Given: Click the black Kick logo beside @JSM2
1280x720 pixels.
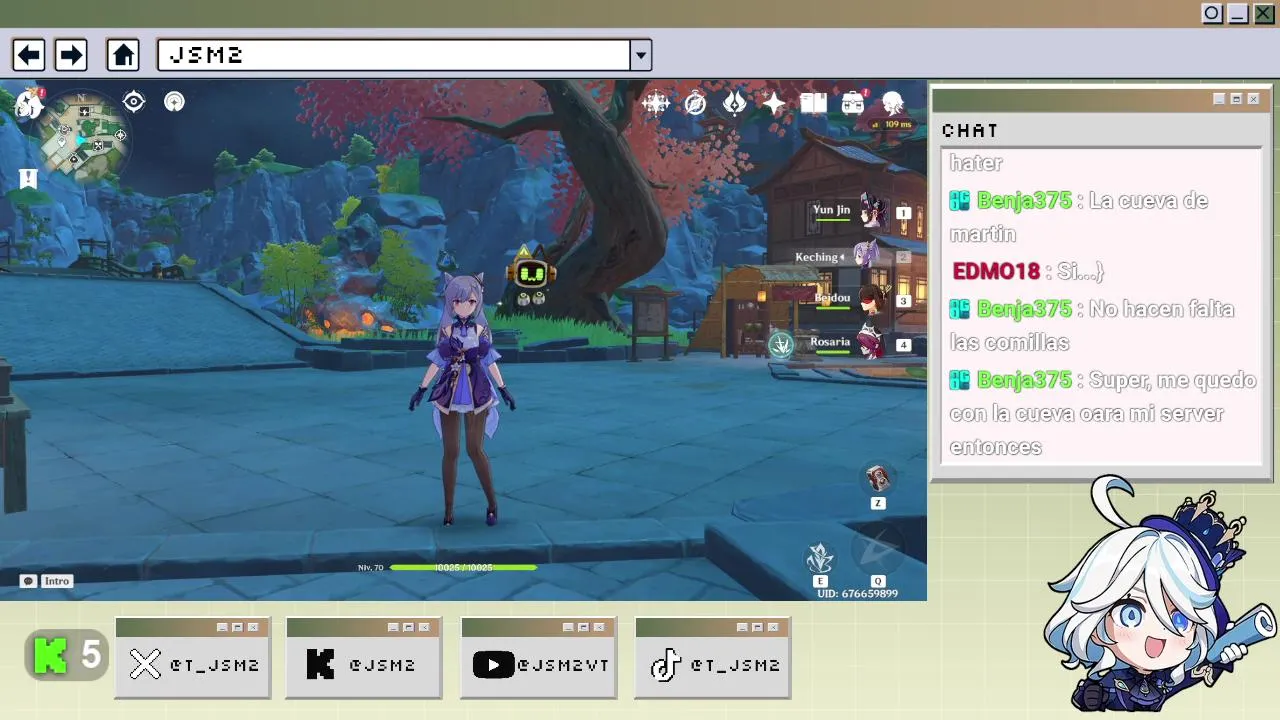Looking at the screenshot, I should click(320, 664).
